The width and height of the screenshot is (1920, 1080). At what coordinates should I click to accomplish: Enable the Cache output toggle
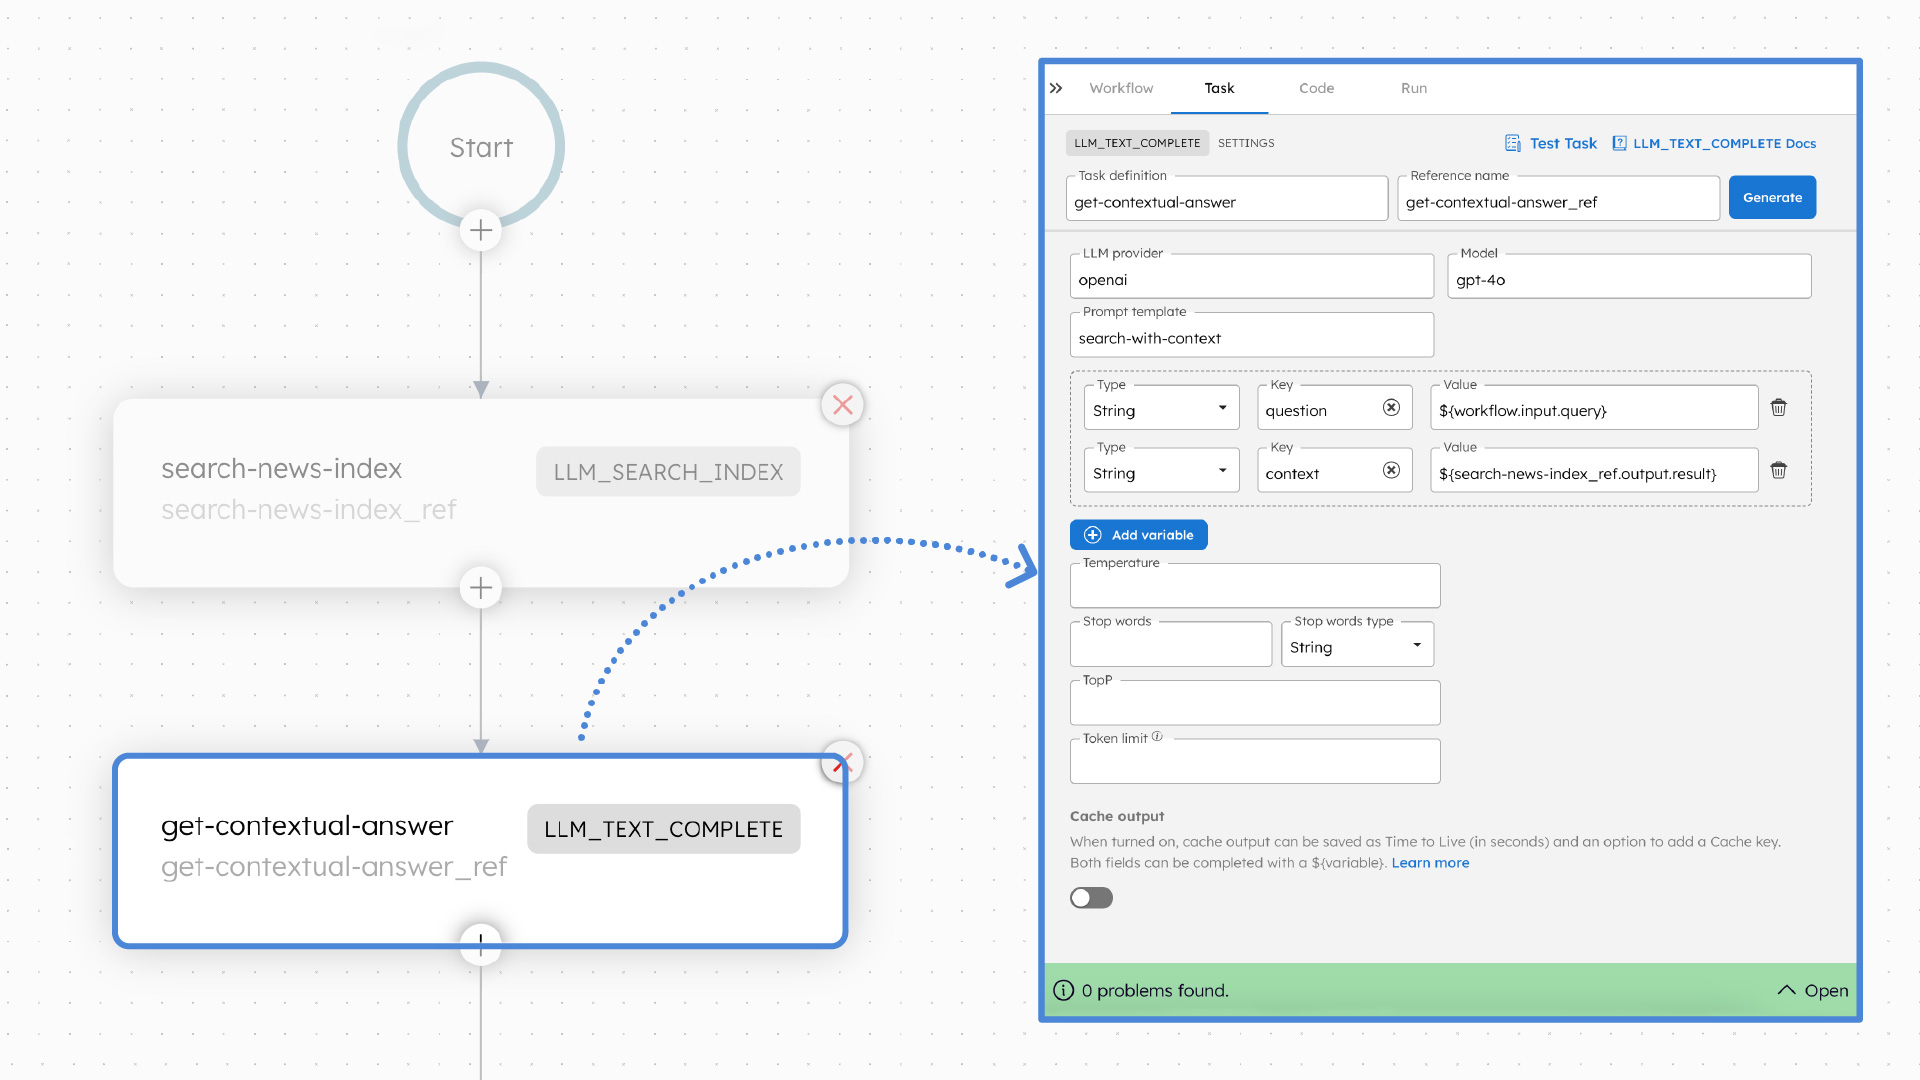click(x=1091, y=898)
